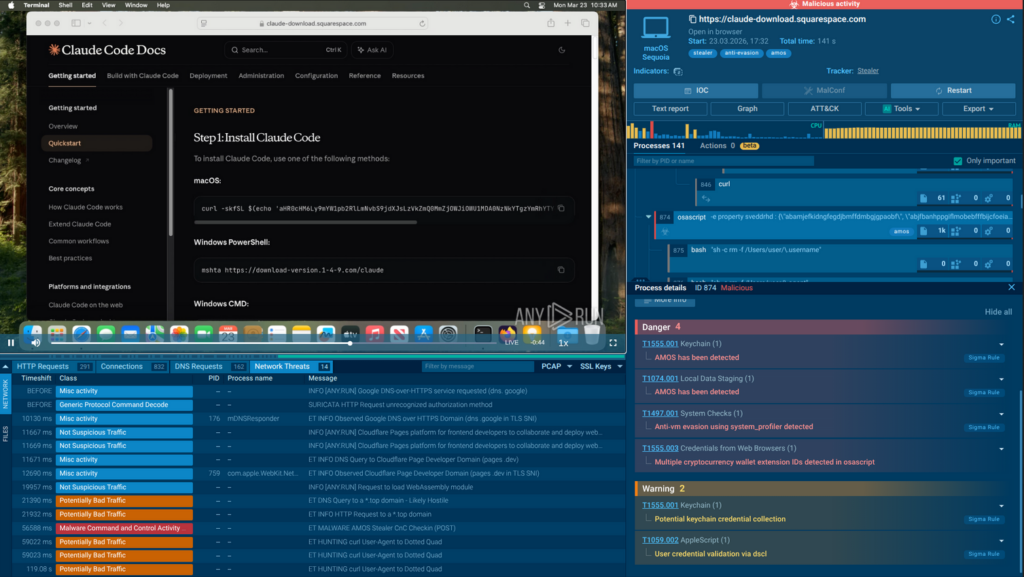This screenshot has height=577, width=1024.
Task: Switch to the DNS Requests tab
Action: (201, 367)
